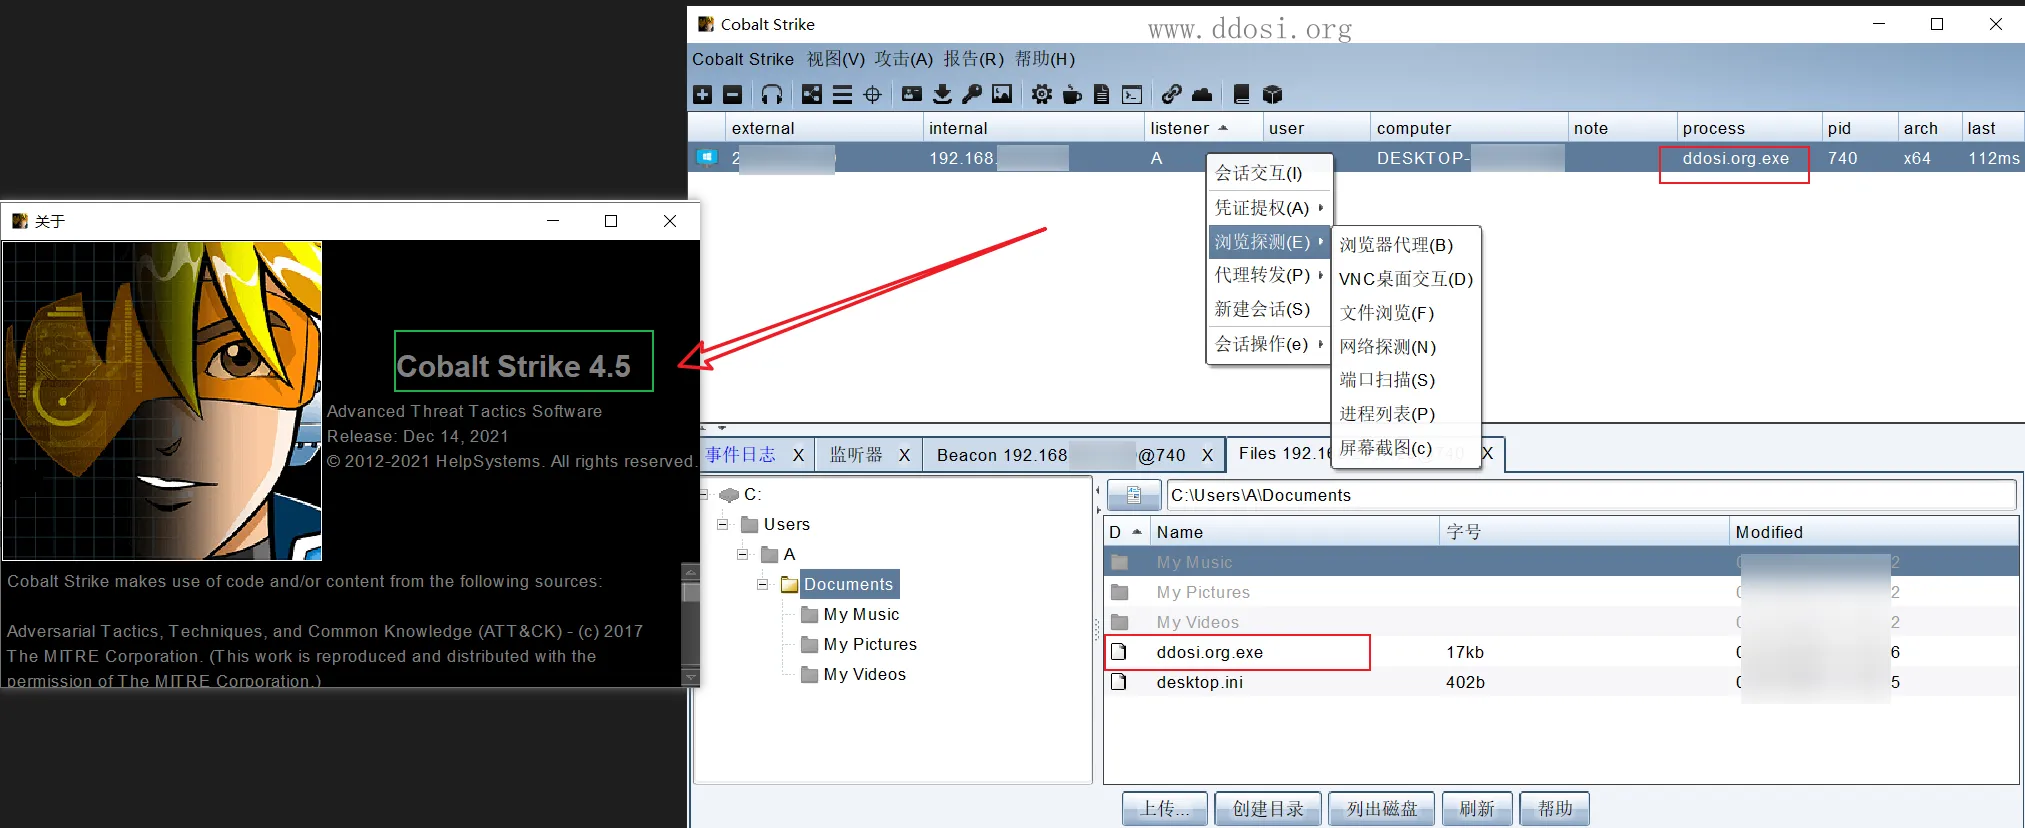This screenshot has width=2025, height=828.
Task: Open the 视图(V) menu
Action: pos(835,59)
